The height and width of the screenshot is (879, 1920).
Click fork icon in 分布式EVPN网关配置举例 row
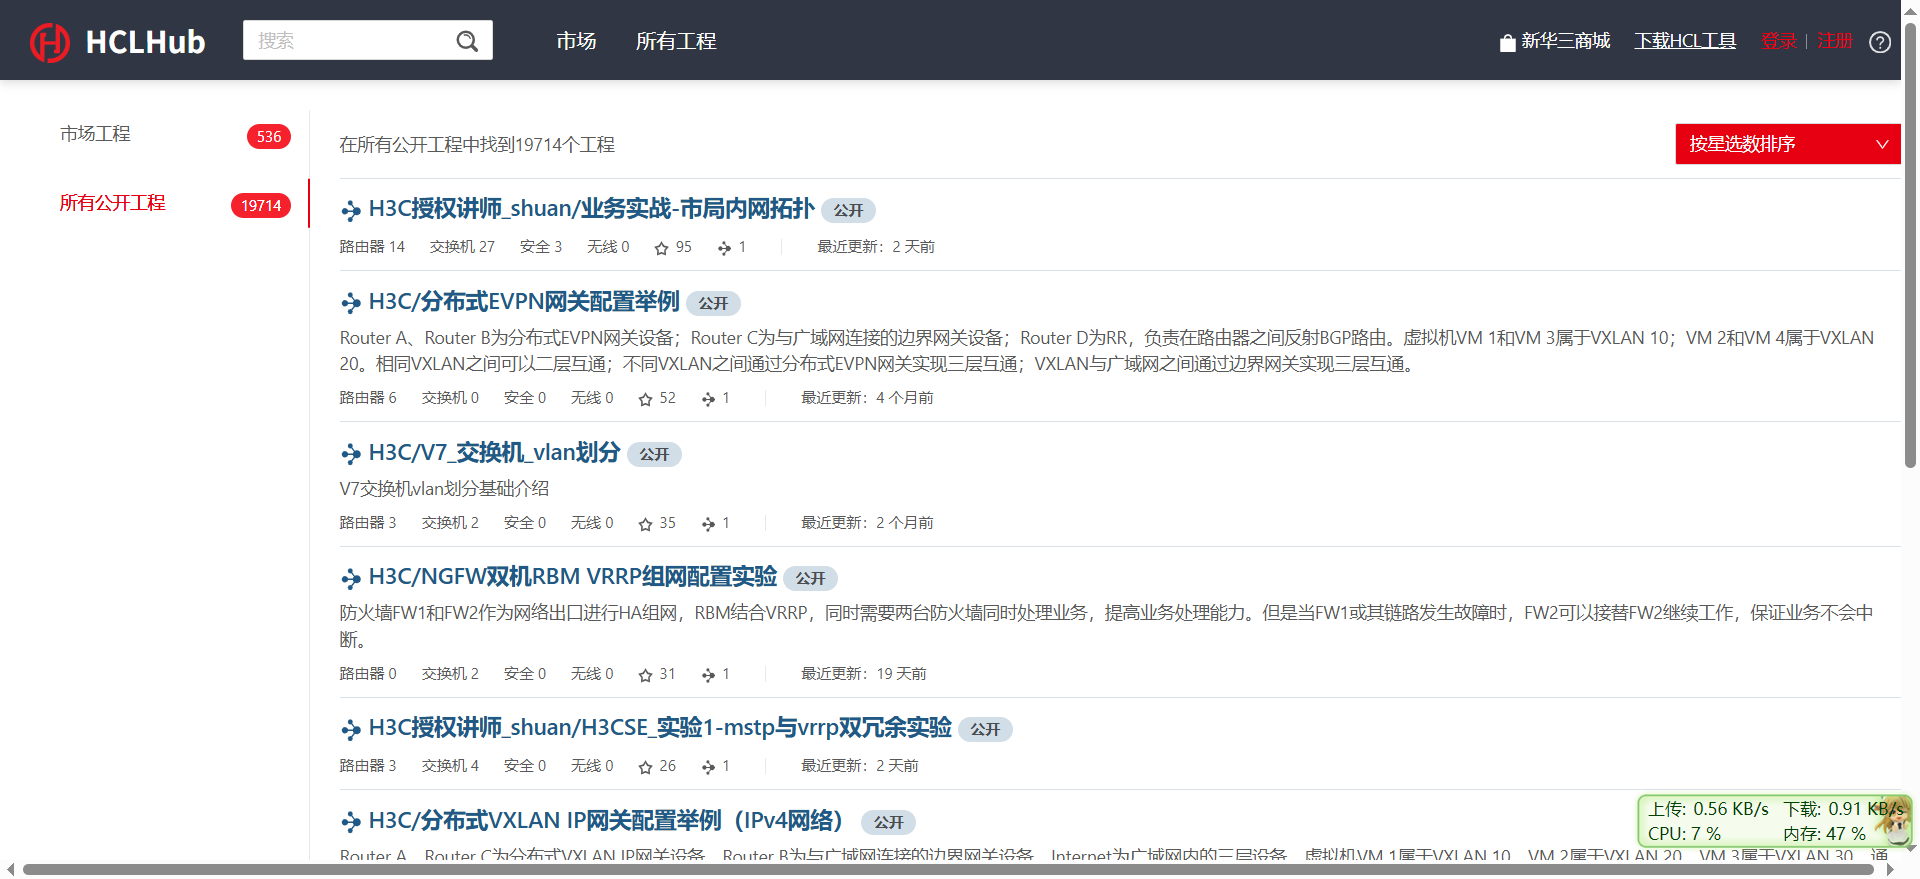coord(708,399)
